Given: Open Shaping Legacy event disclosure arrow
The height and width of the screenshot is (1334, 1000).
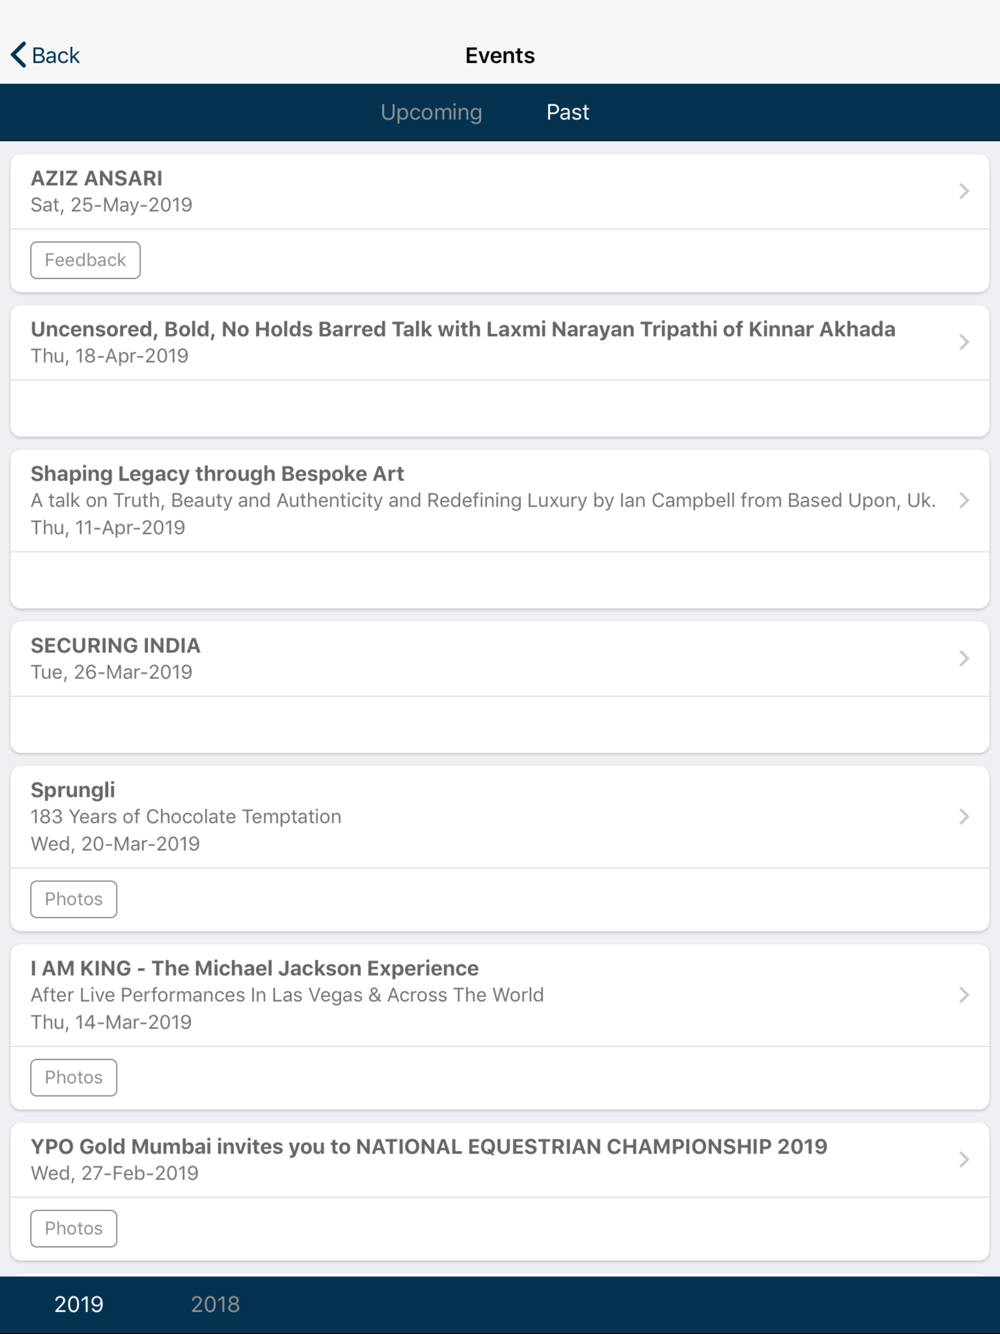Looking at the screenshot, I should 963,500.
